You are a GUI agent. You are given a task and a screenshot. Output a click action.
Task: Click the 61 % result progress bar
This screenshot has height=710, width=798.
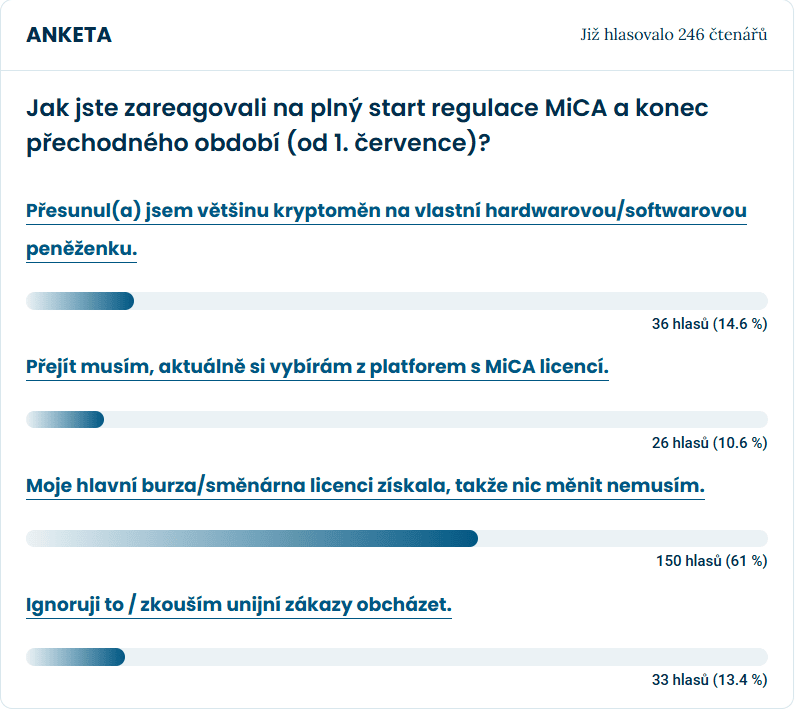397,538
